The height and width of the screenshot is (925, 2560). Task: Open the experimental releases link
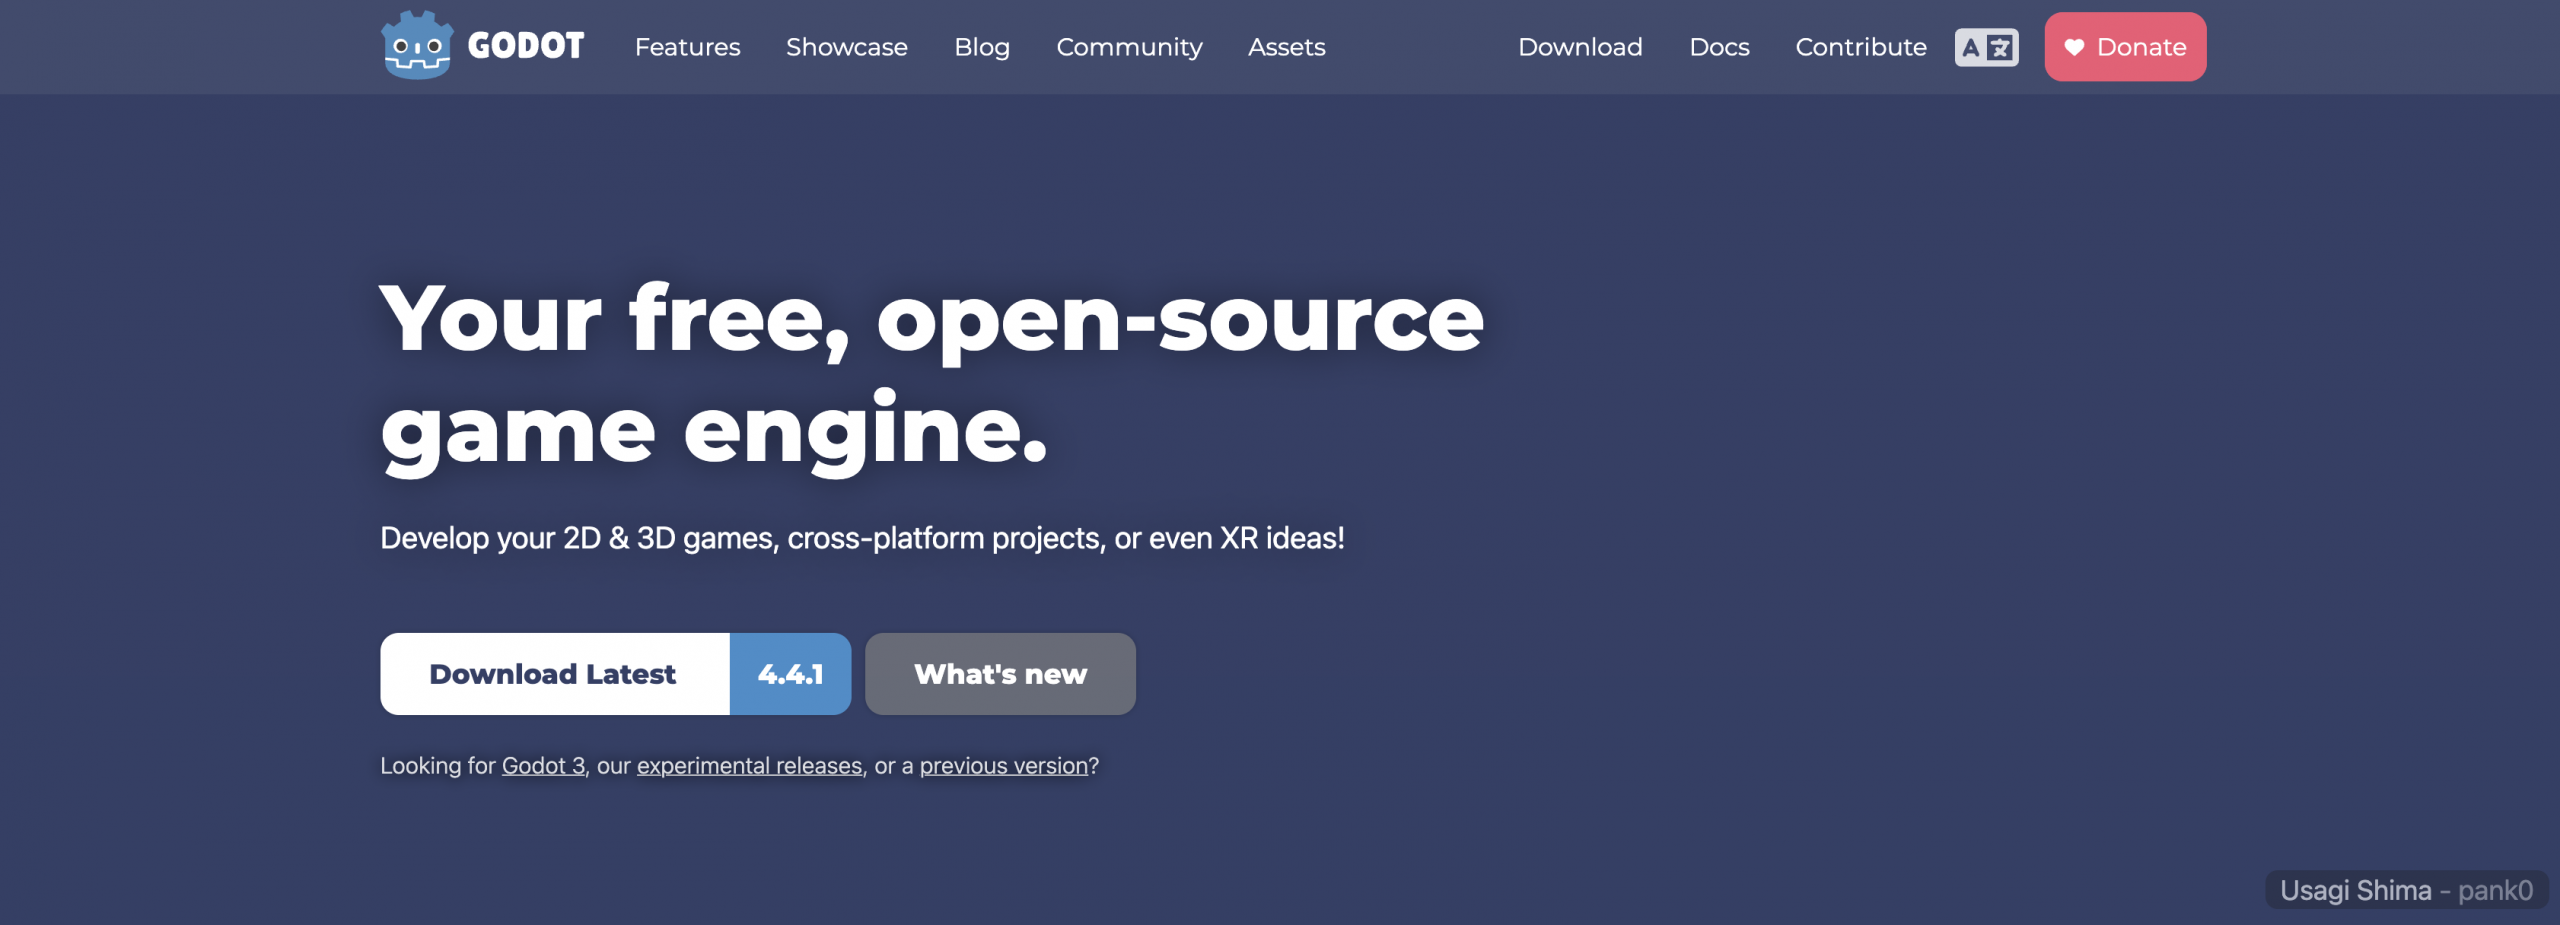(x=749, y=766)
